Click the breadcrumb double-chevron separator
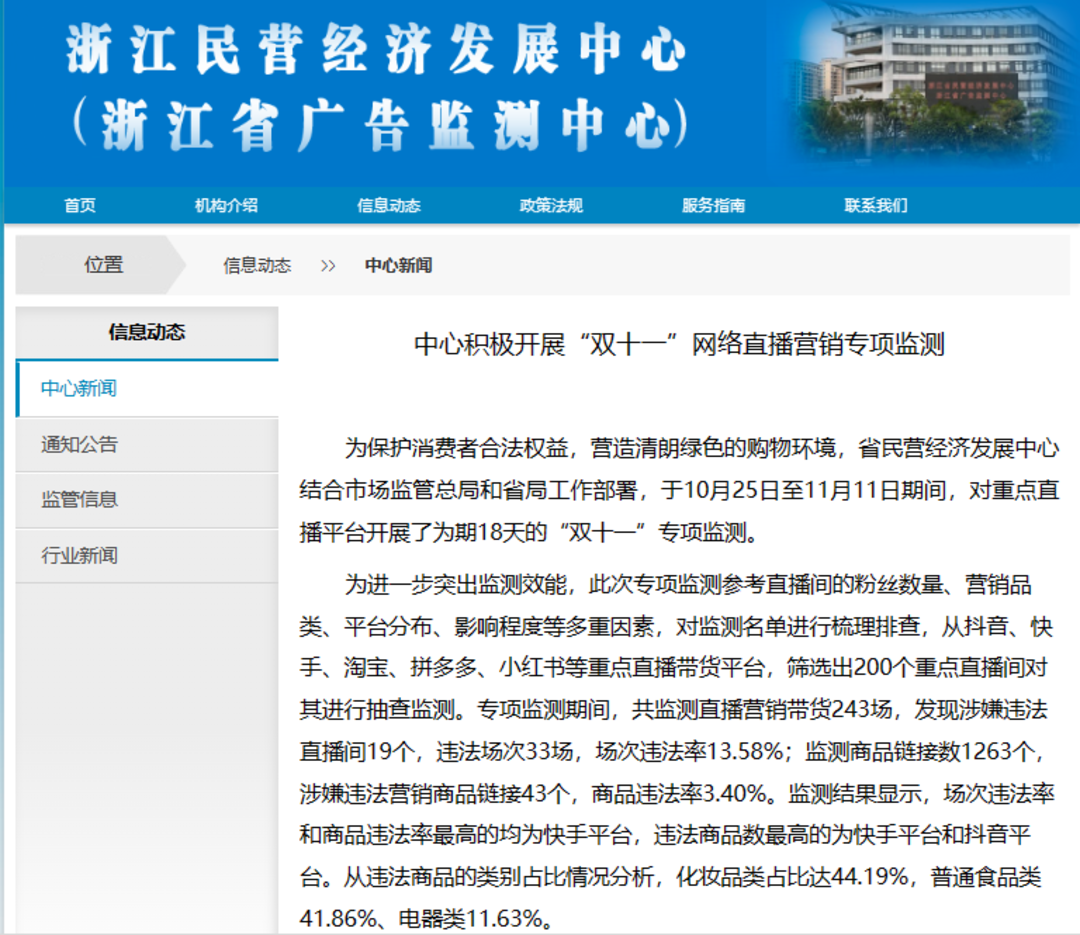The image size is (1080, 935). click(x=328, y=266)
